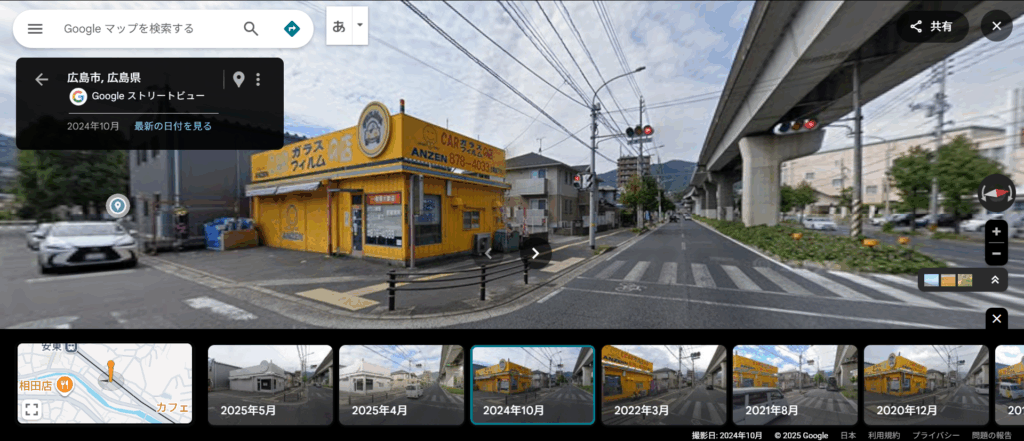Open directions via the blue arrow icon
The width and height of the screenshot is (1024, 441).
[292, 29]
